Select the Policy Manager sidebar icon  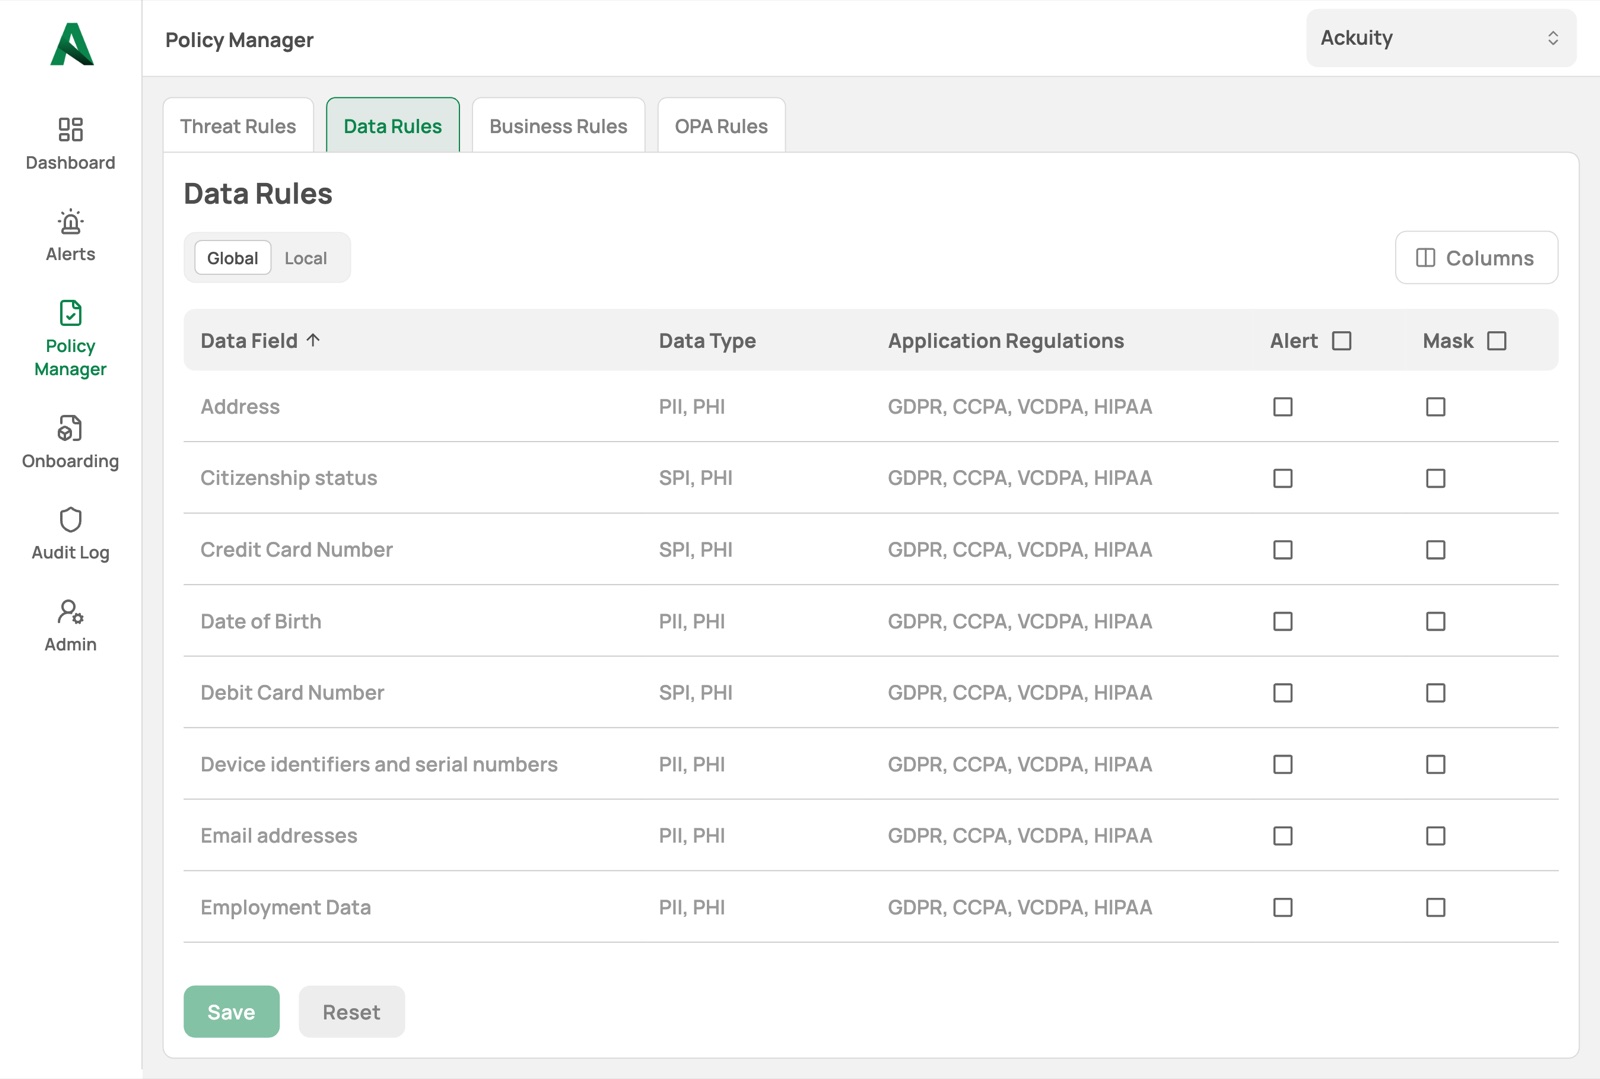pos(70,313)
